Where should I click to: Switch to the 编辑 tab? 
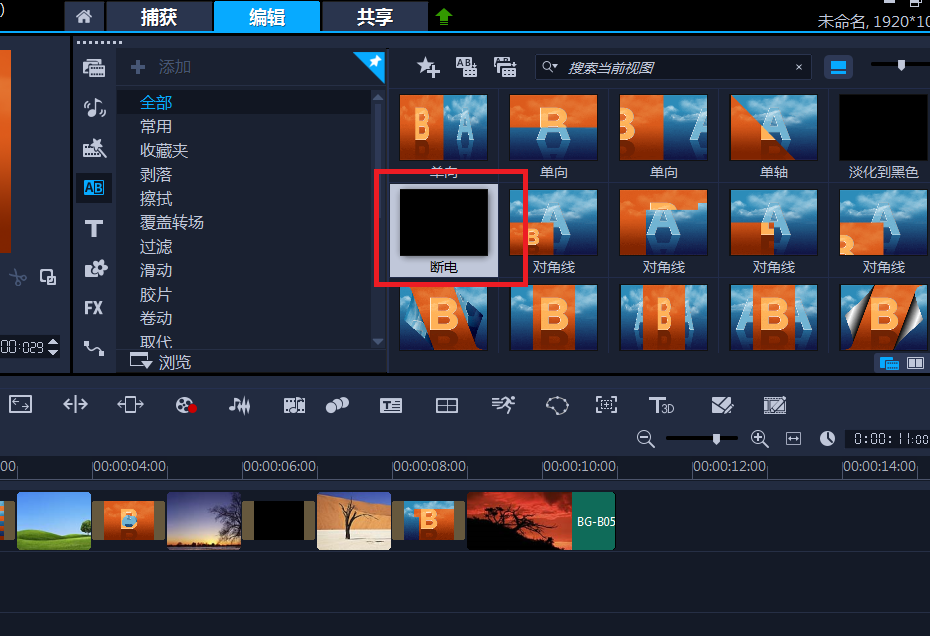[x=267, y=17]
